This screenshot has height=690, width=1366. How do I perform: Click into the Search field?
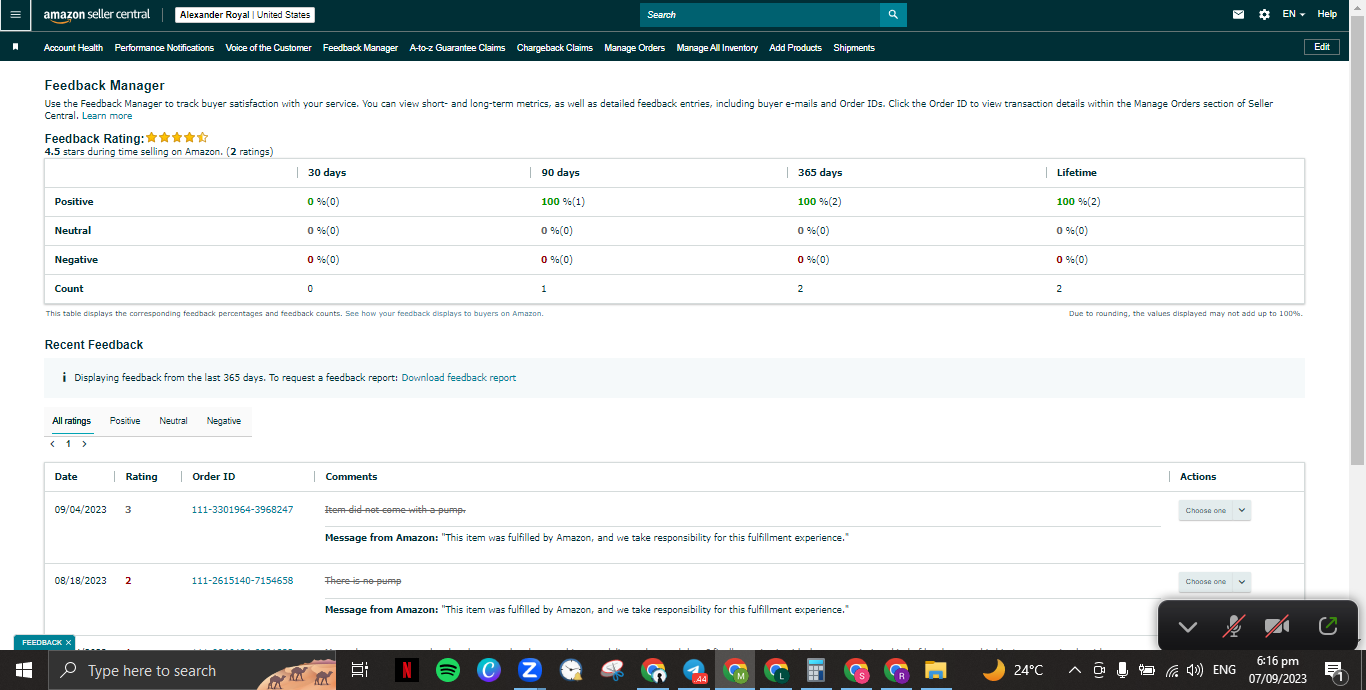[760, 15]
